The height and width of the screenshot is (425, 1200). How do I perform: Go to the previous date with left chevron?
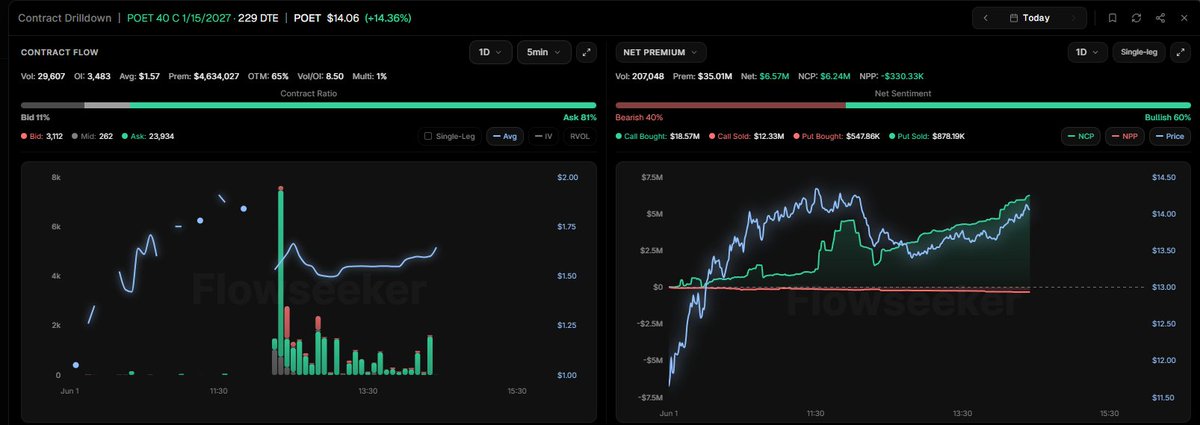986,18
